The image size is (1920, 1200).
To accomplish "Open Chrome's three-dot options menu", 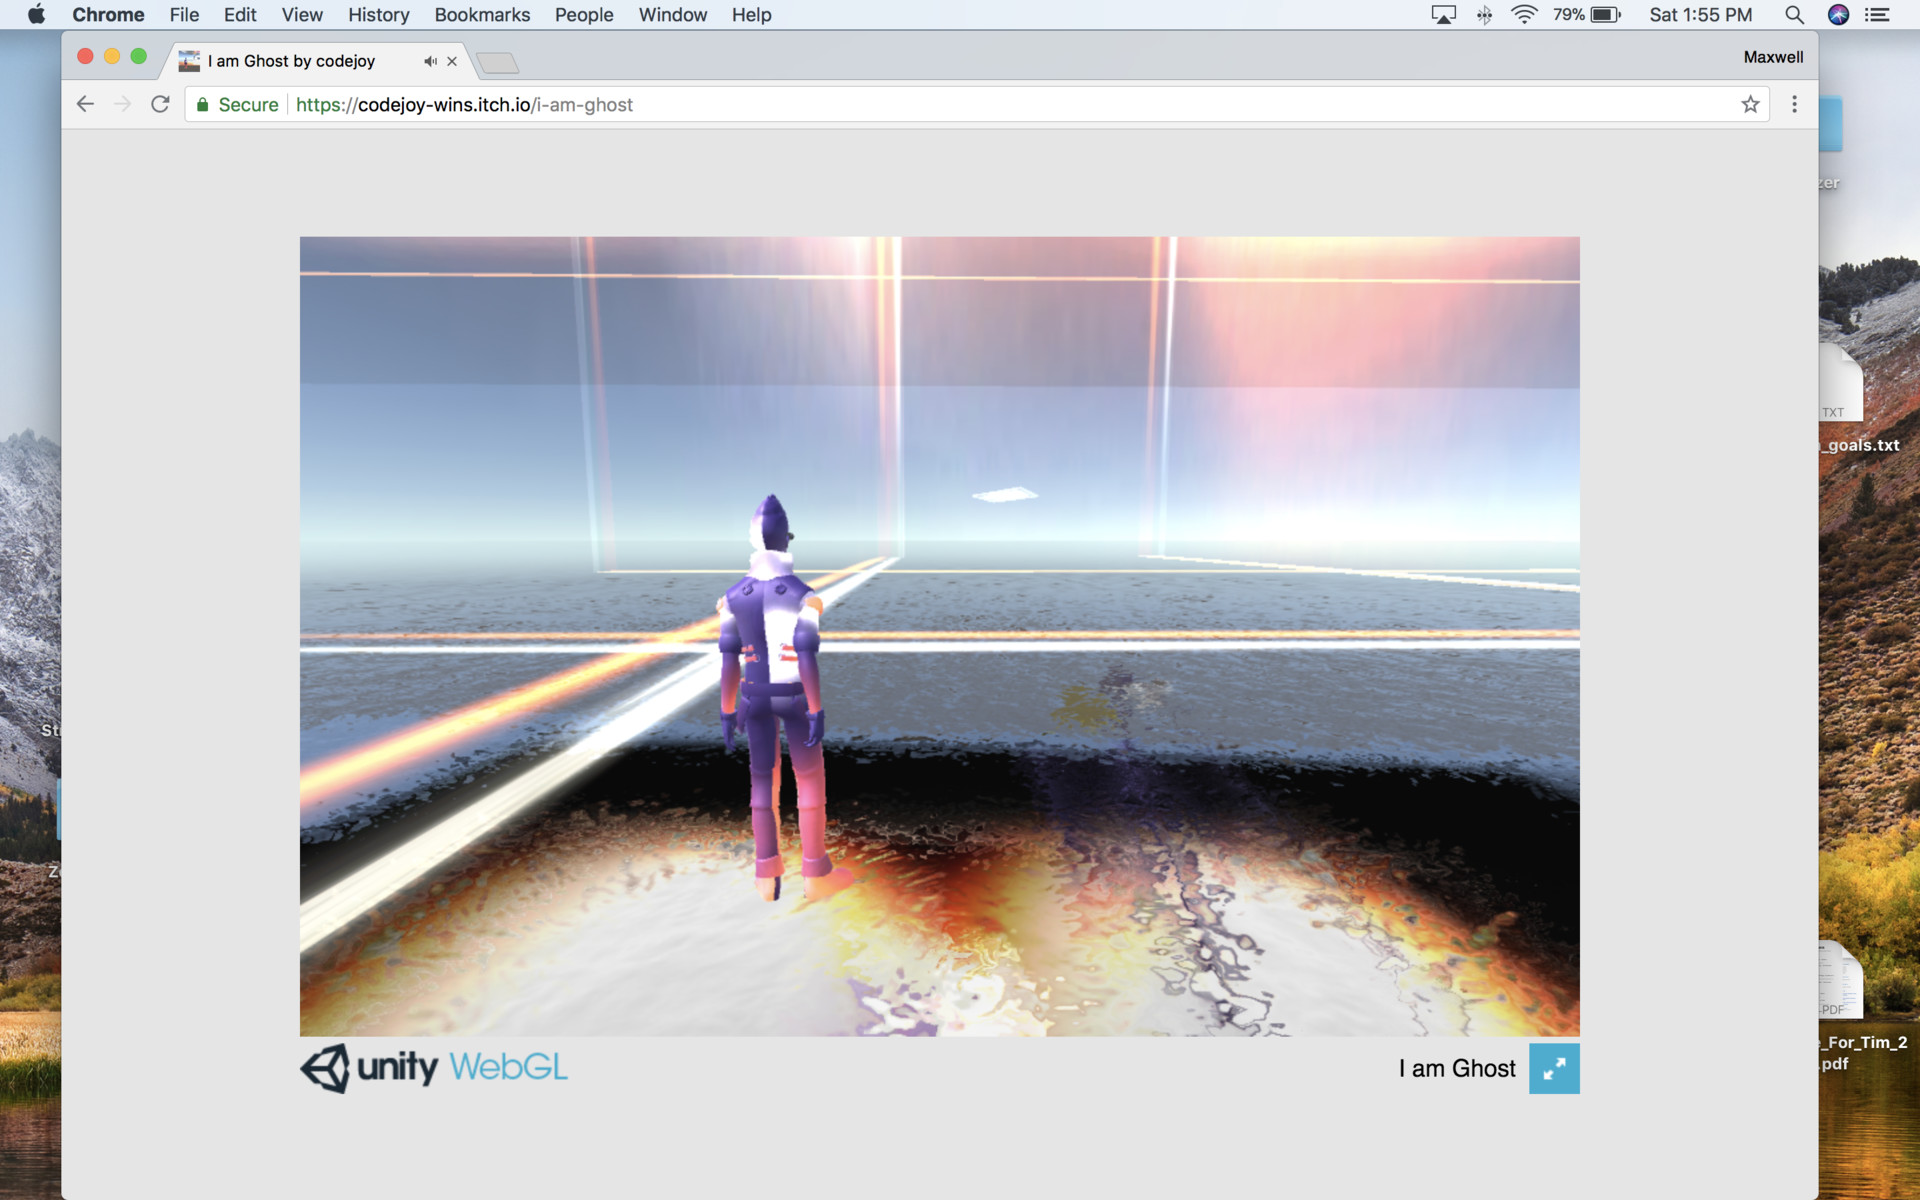I will point(1794,104).
